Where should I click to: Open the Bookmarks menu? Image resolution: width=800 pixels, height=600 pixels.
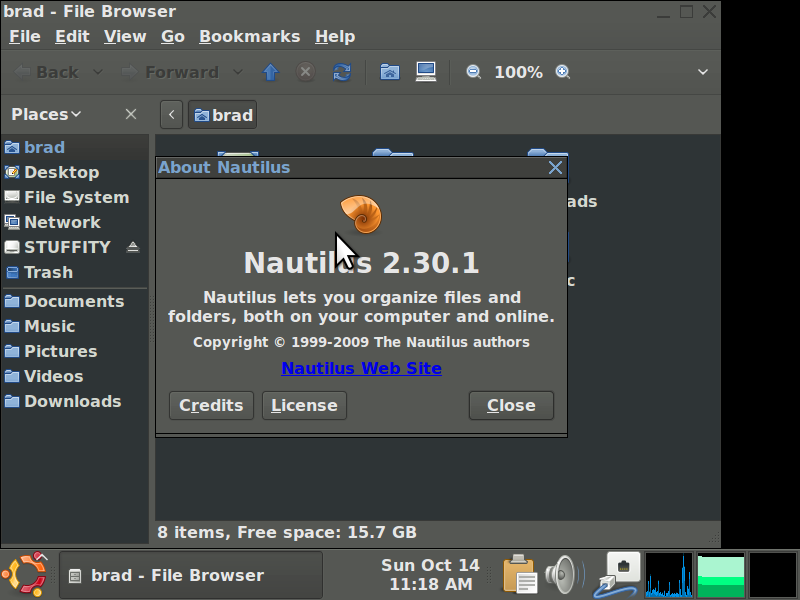click(x=249, y=37)
